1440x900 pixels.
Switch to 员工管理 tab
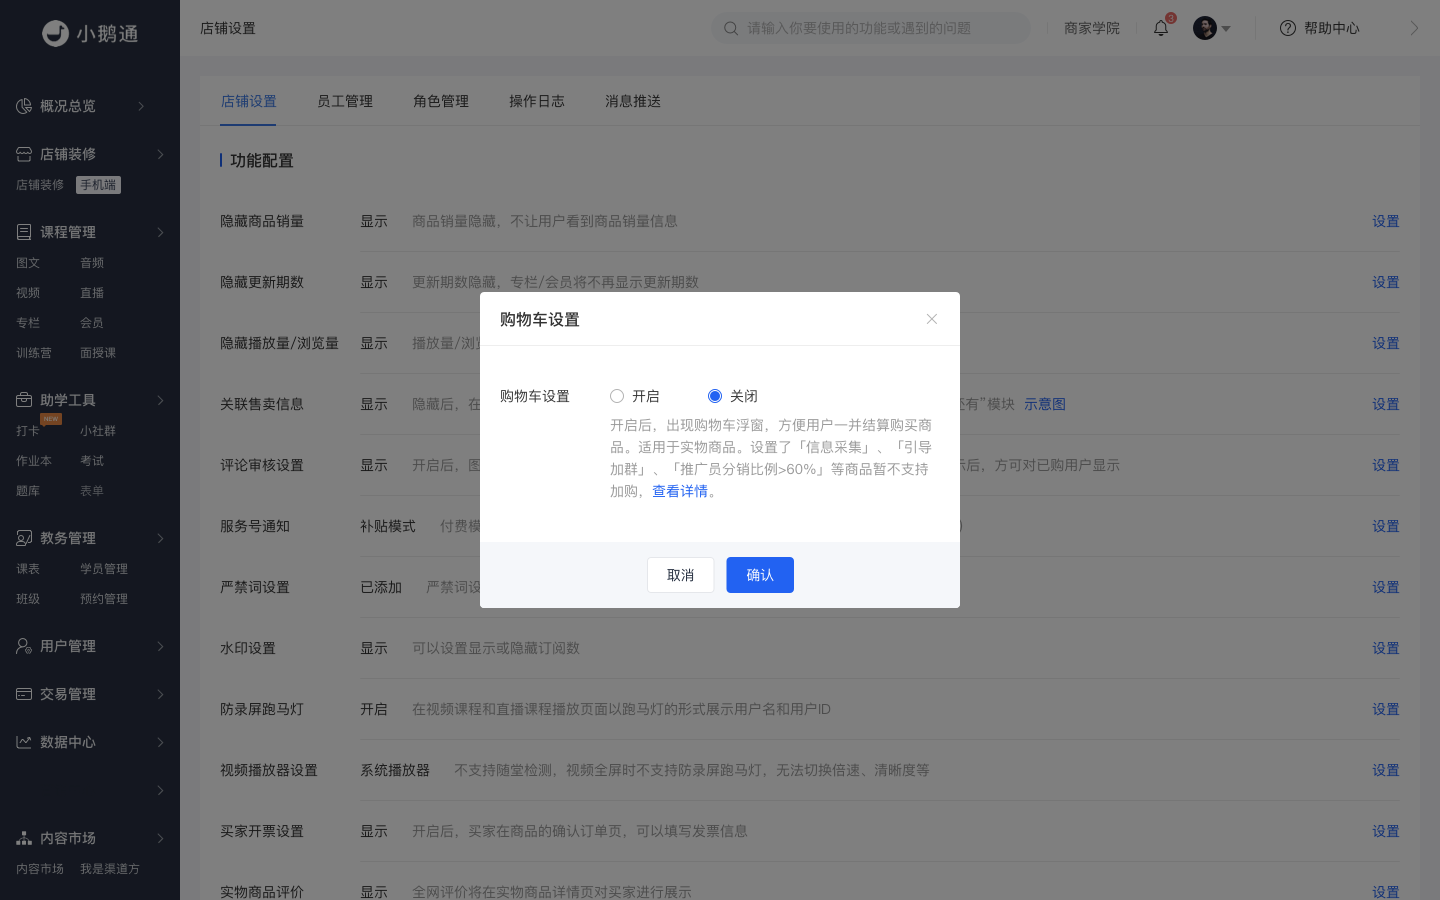(x=344, y=101)
